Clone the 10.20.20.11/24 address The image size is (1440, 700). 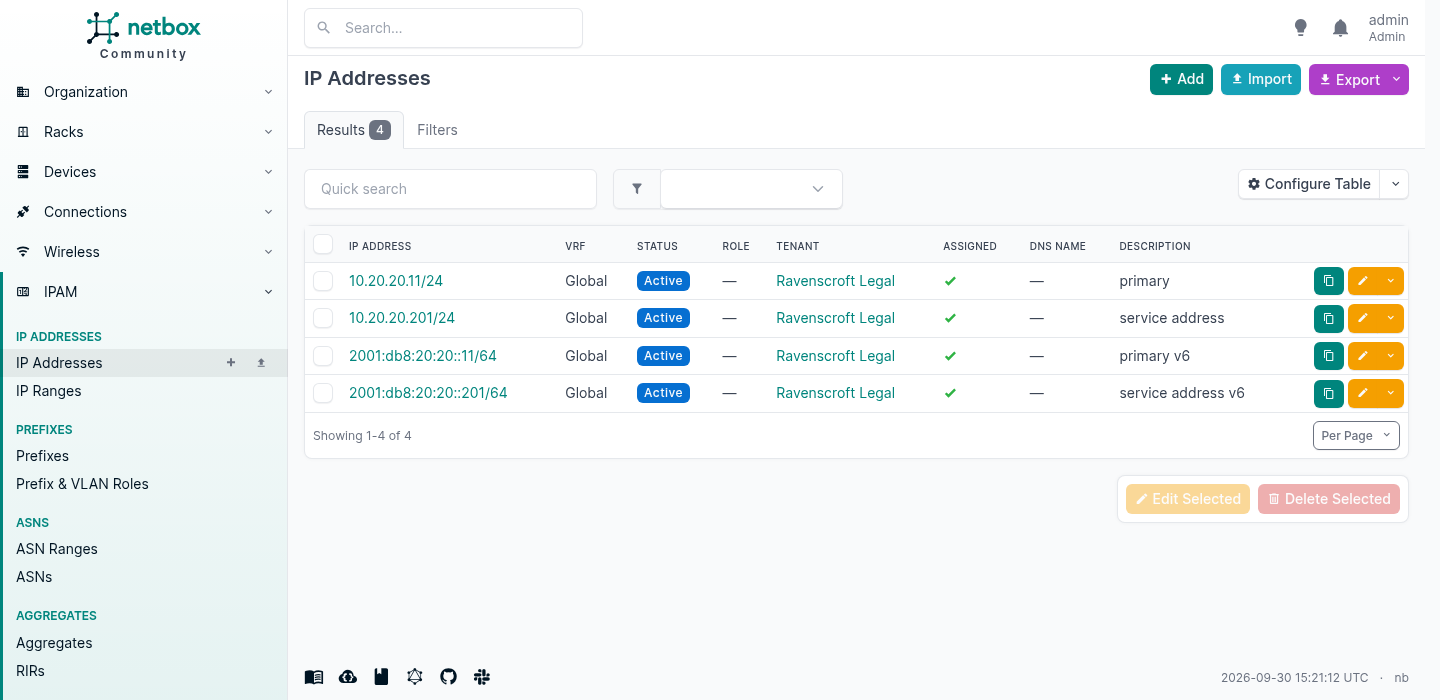(x=1328, y=281)
